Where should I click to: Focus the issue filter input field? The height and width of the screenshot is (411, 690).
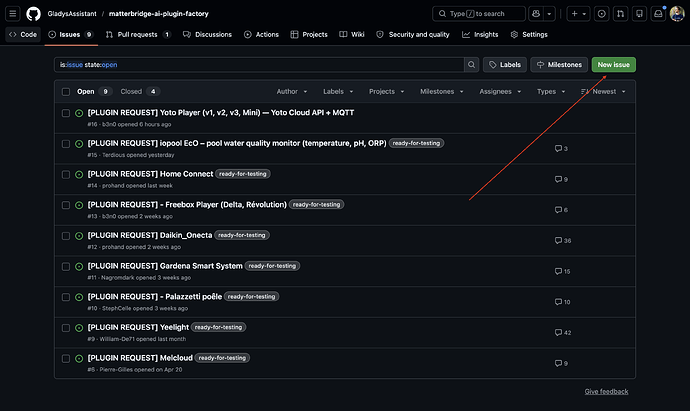pos(259,65)
